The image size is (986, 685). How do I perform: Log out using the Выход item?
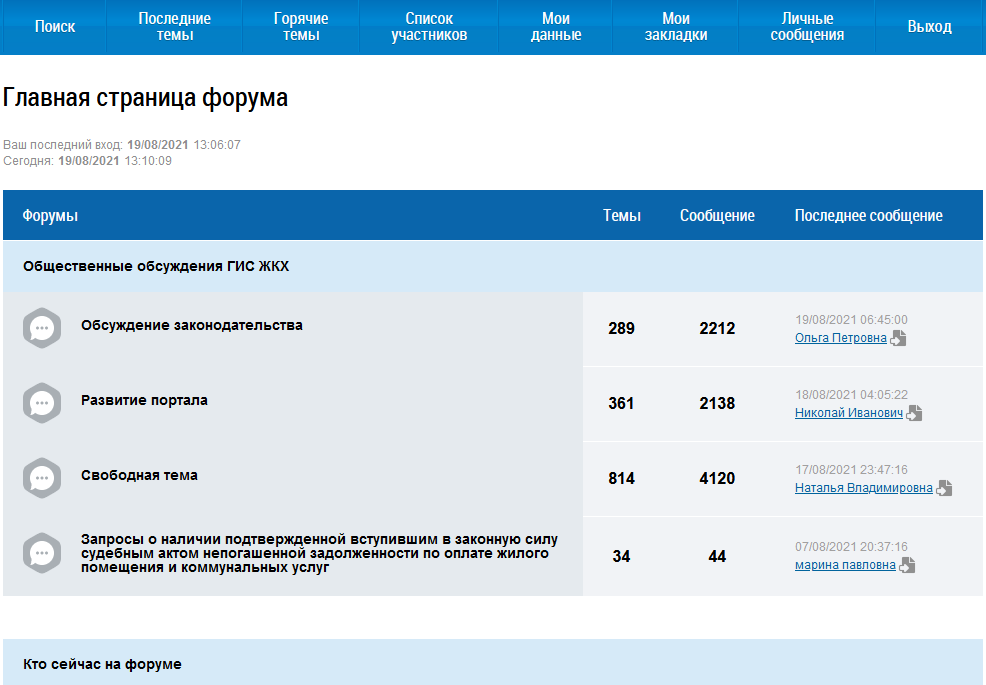[929, 27]
